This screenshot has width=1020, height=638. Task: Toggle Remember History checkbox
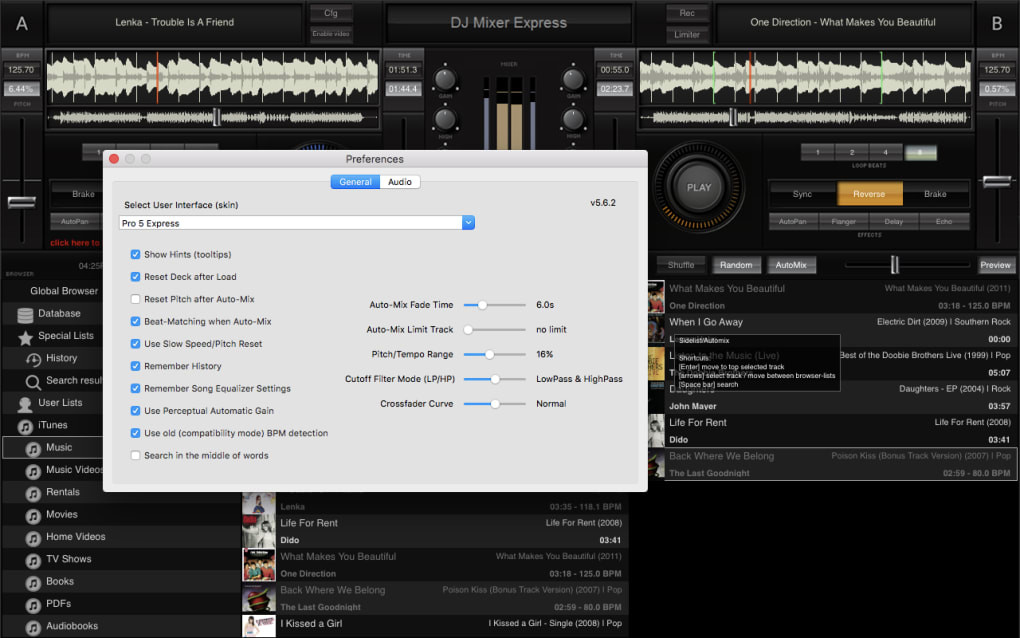(x=135, y=366)
